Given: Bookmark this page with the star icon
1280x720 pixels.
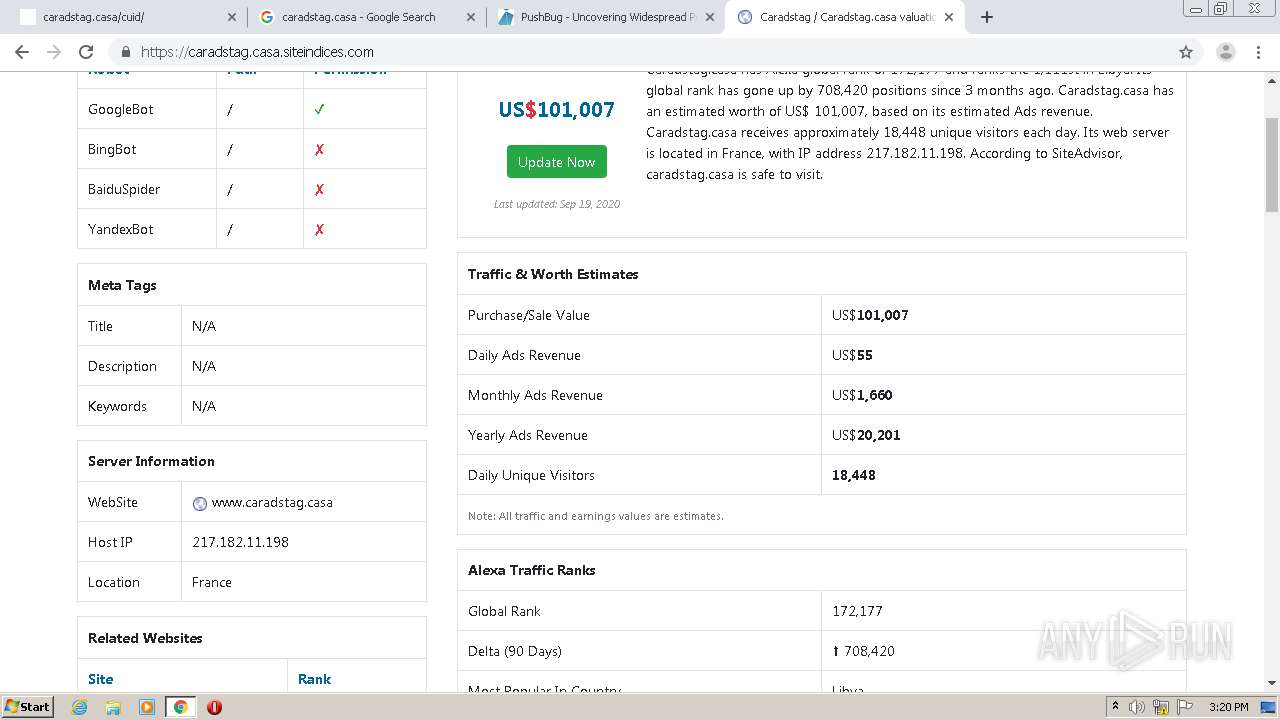Looking at the screenshot, I should [1186, 52].
